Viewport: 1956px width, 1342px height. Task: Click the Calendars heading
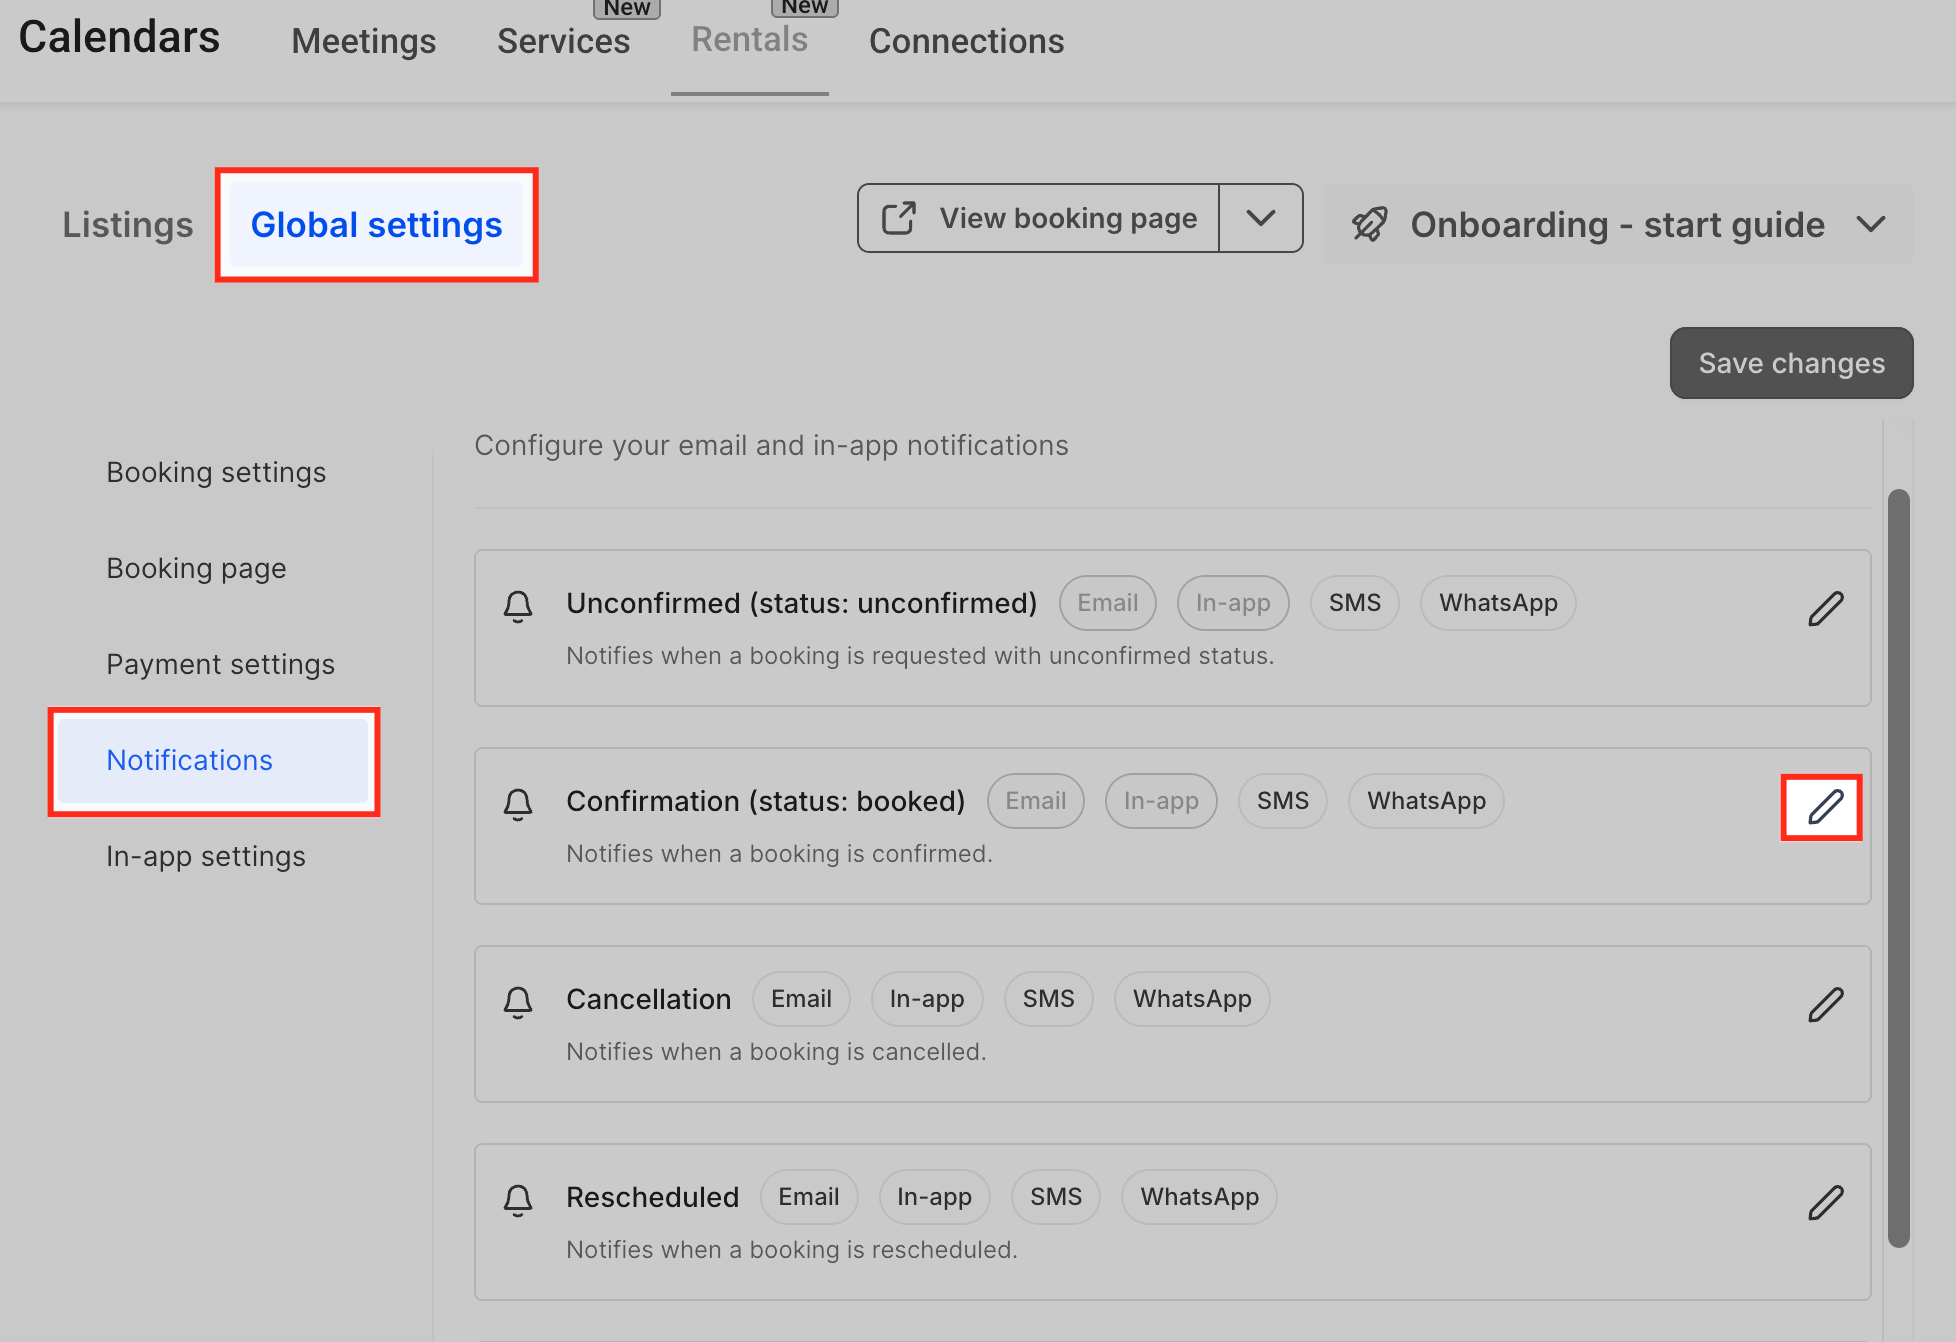click(x=119, y=37)
